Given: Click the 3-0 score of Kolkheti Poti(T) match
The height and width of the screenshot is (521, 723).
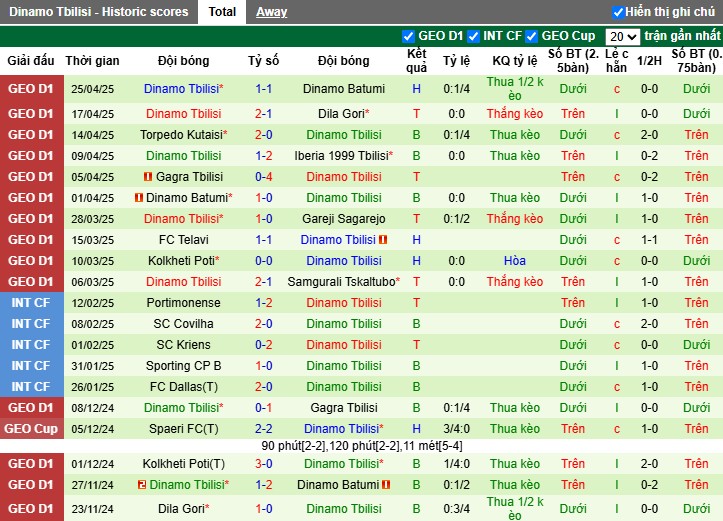Looking at the screenshot, I should pos(264,464).
